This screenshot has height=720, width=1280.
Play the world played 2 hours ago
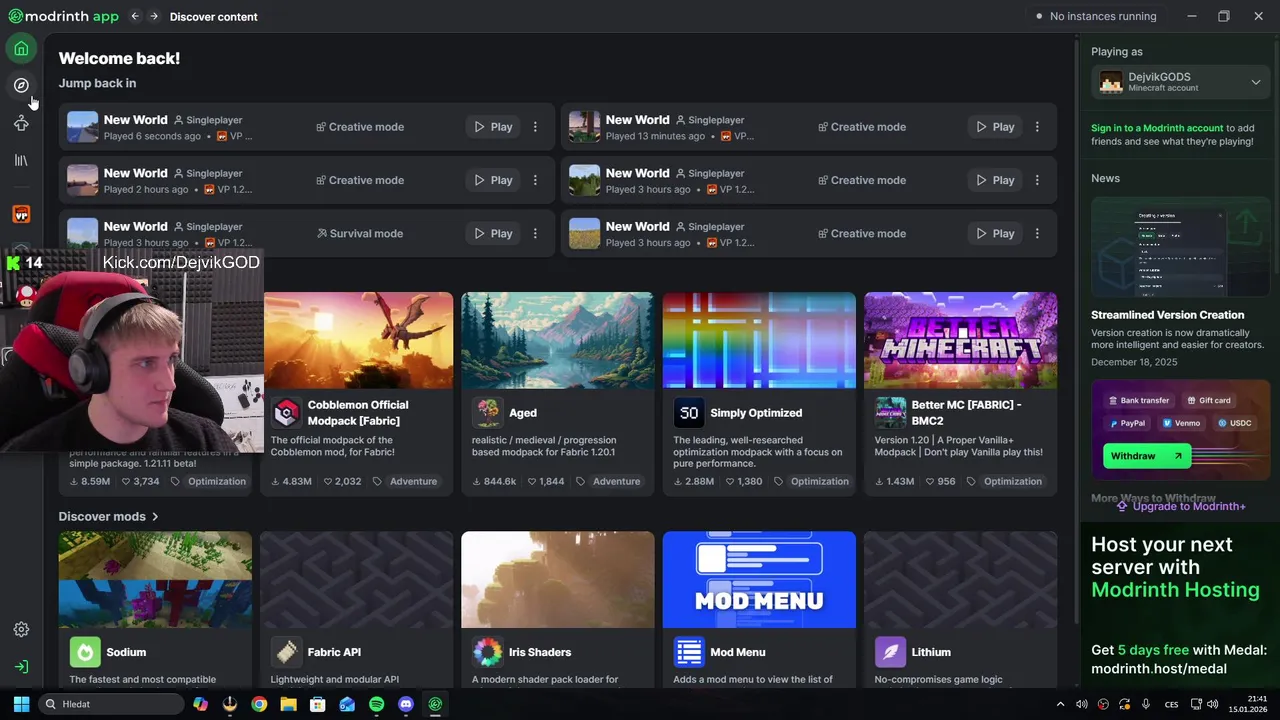point(493,180)
